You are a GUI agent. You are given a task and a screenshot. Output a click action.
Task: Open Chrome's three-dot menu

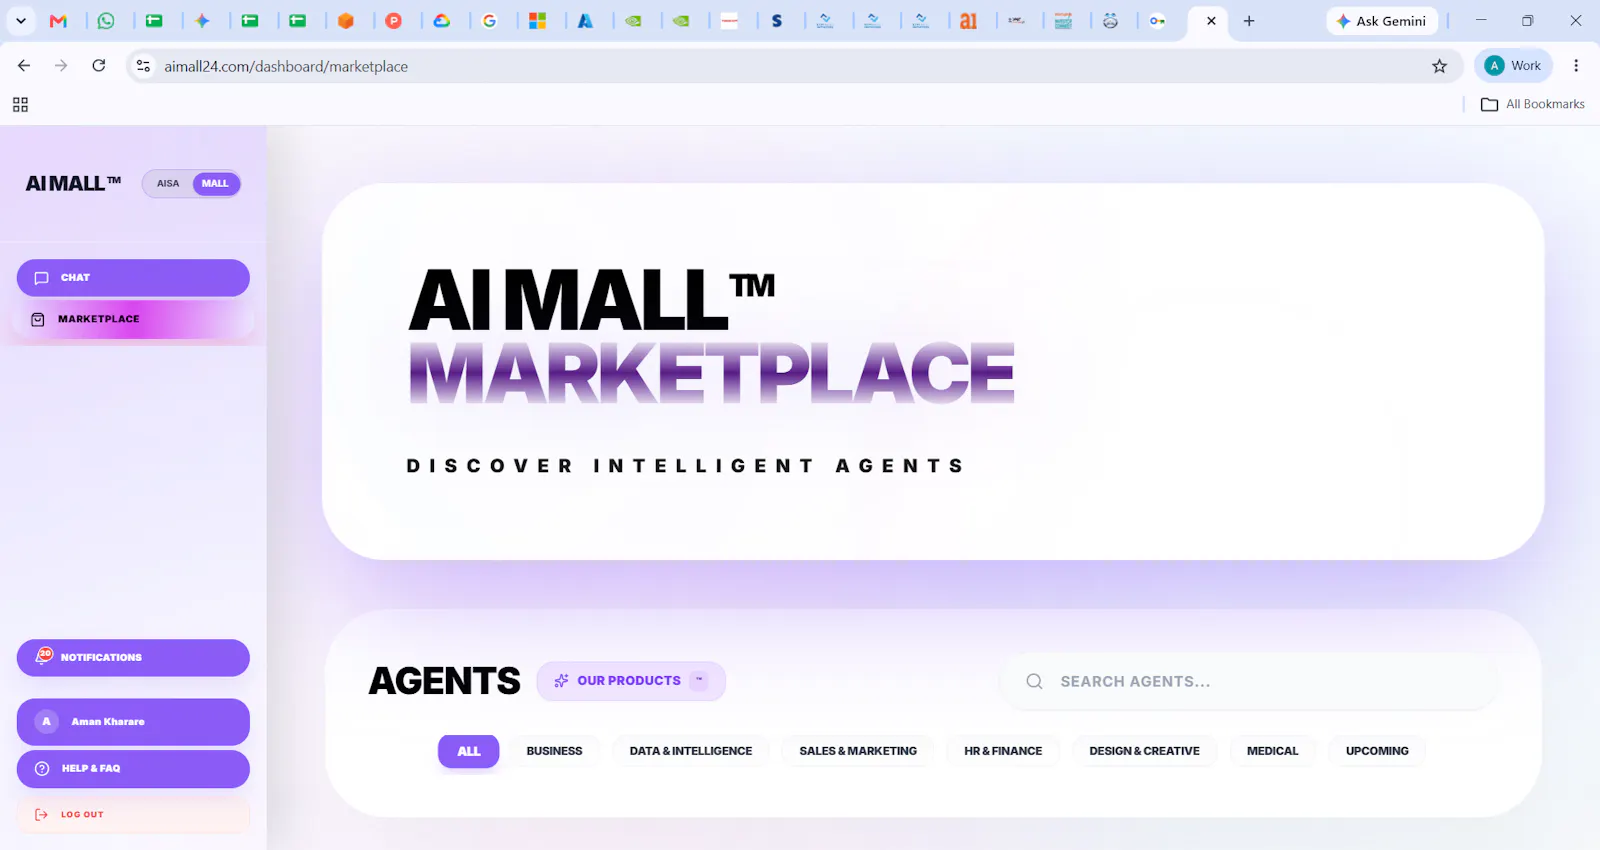(1576, 66)
